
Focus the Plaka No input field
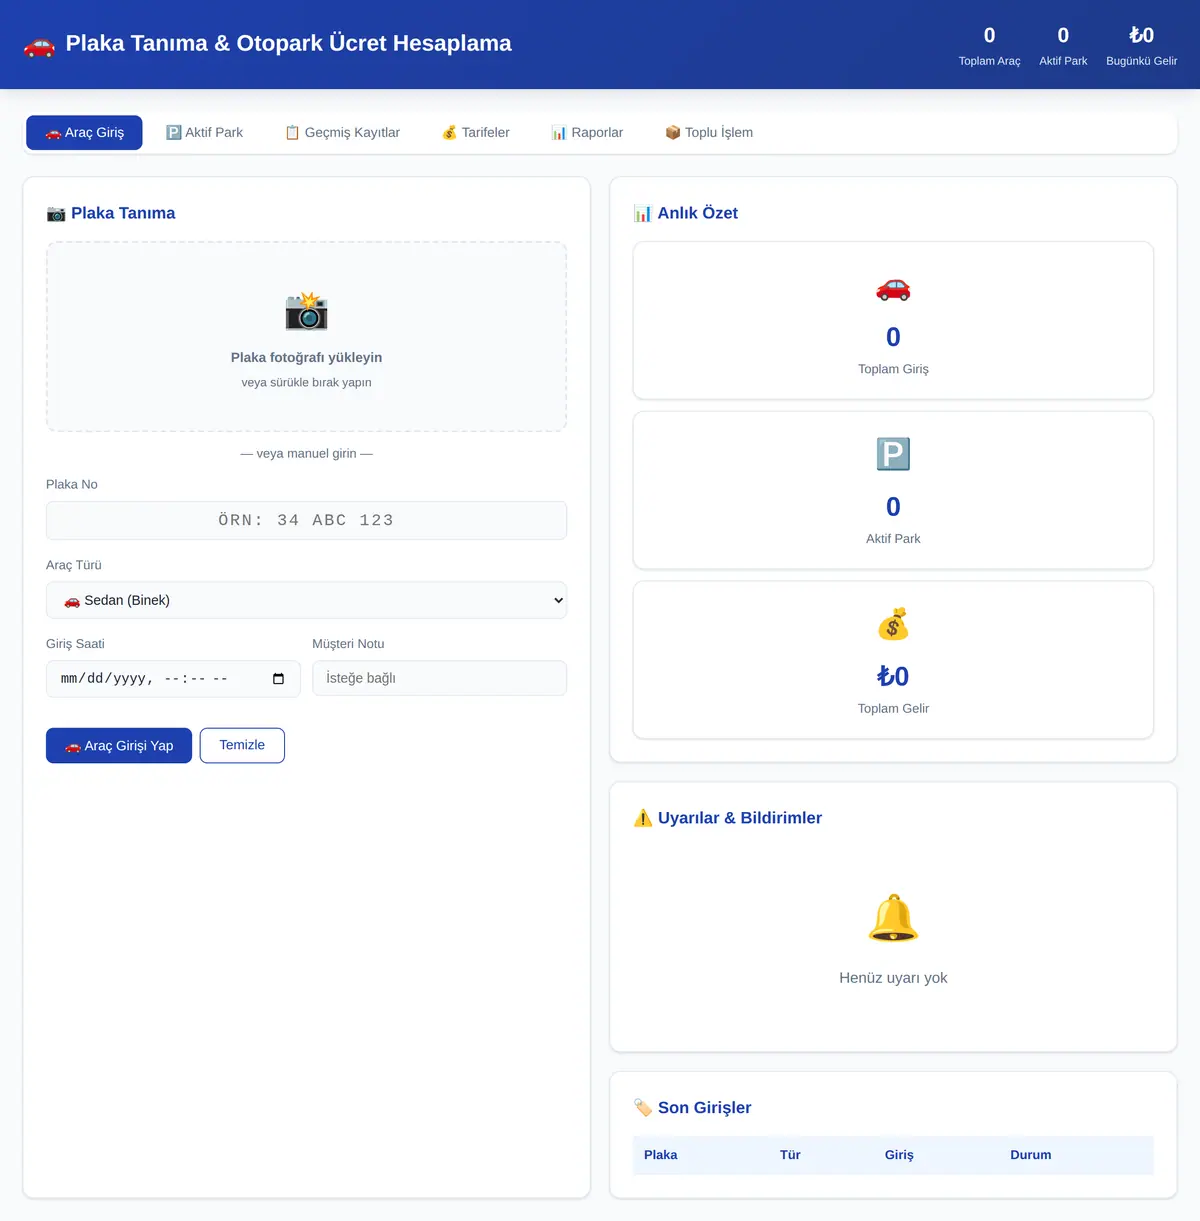[x=306, y=521]
